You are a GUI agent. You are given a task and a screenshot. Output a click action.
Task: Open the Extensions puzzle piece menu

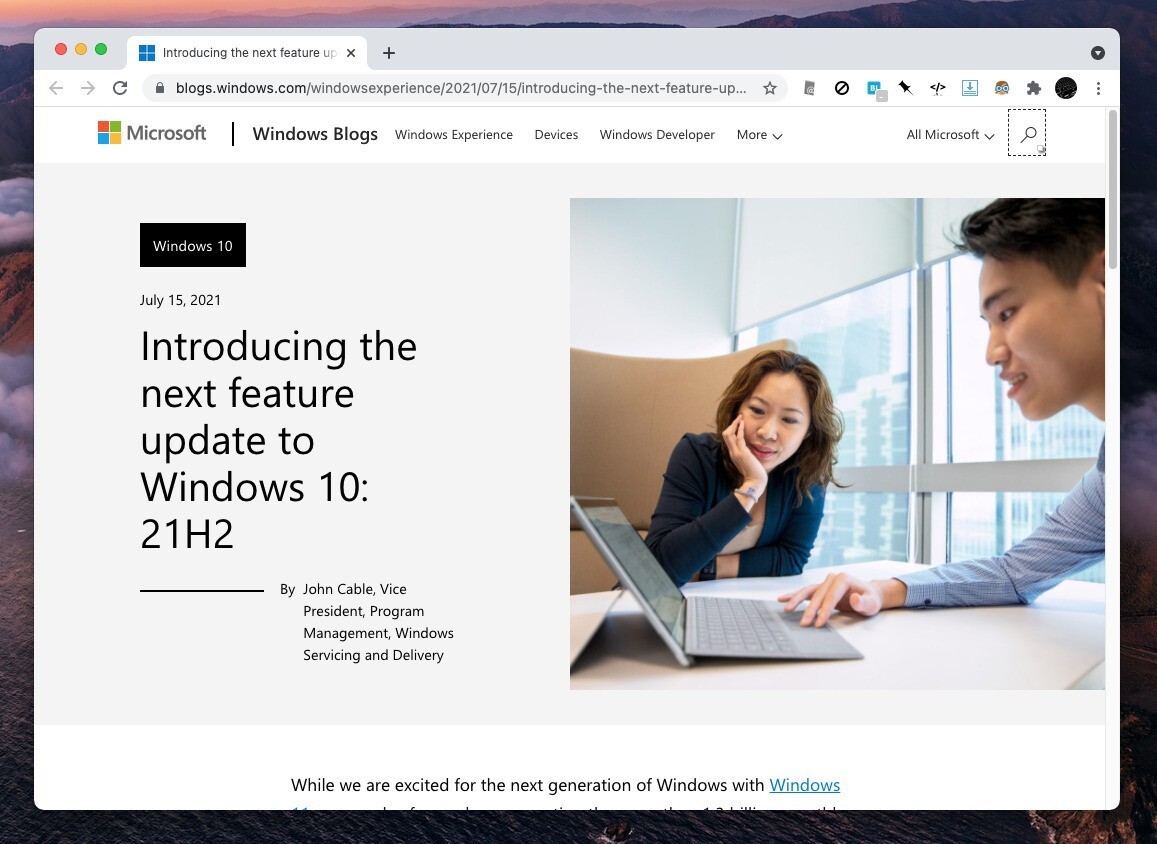[x=1034, y=89]
